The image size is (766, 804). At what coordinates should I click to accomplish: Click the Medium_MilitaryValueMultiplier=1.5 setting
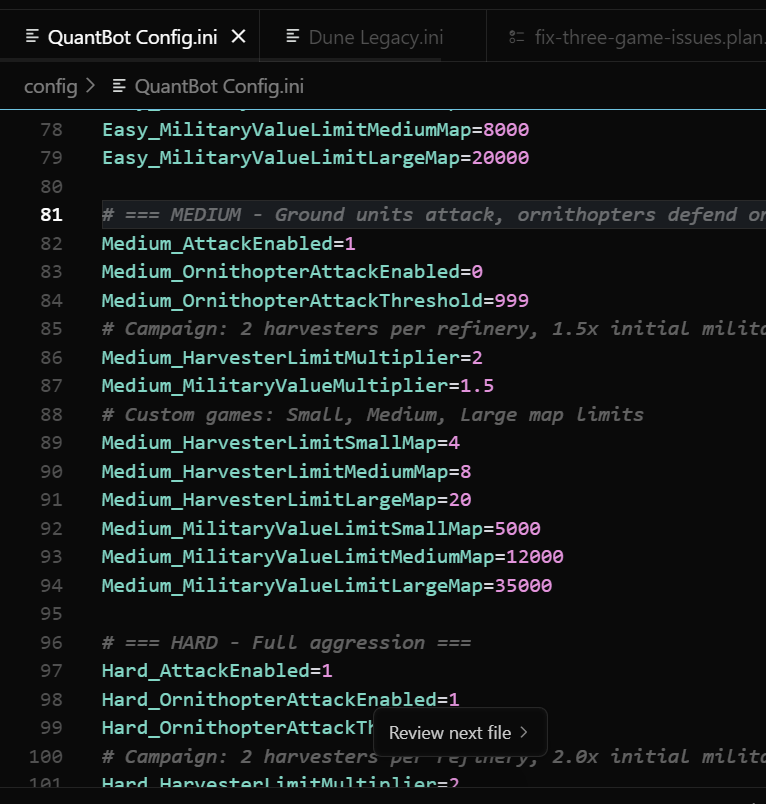297,386
